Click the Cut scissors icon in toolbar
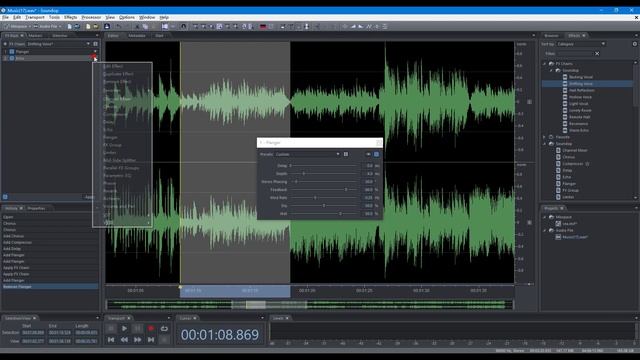 [x=137, y=27]
